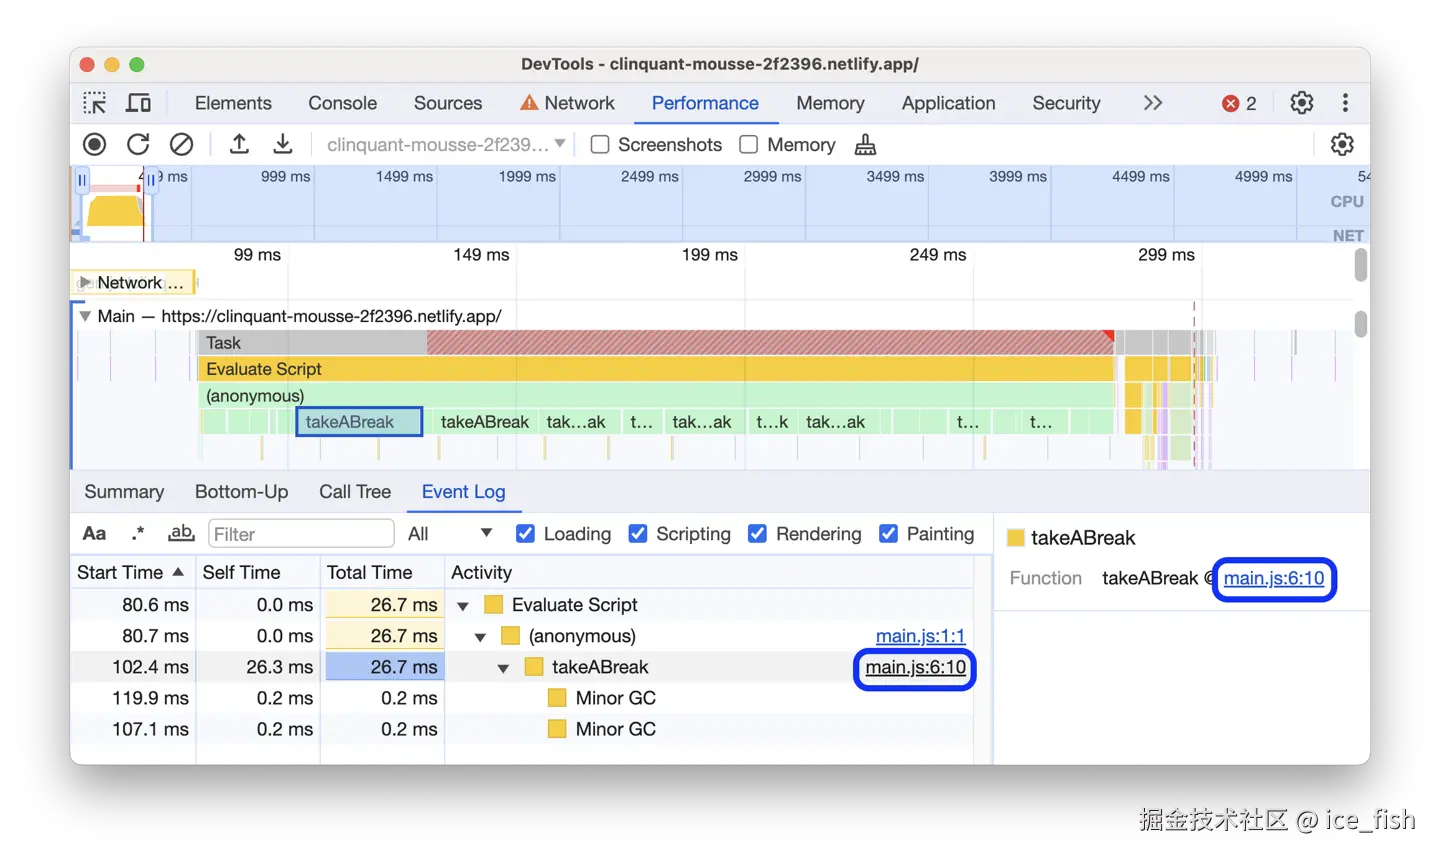Uncheck the Scripting filter checkbox
Image resolution: width=1440 pixels, height=857 pixels.
(637, 534)
